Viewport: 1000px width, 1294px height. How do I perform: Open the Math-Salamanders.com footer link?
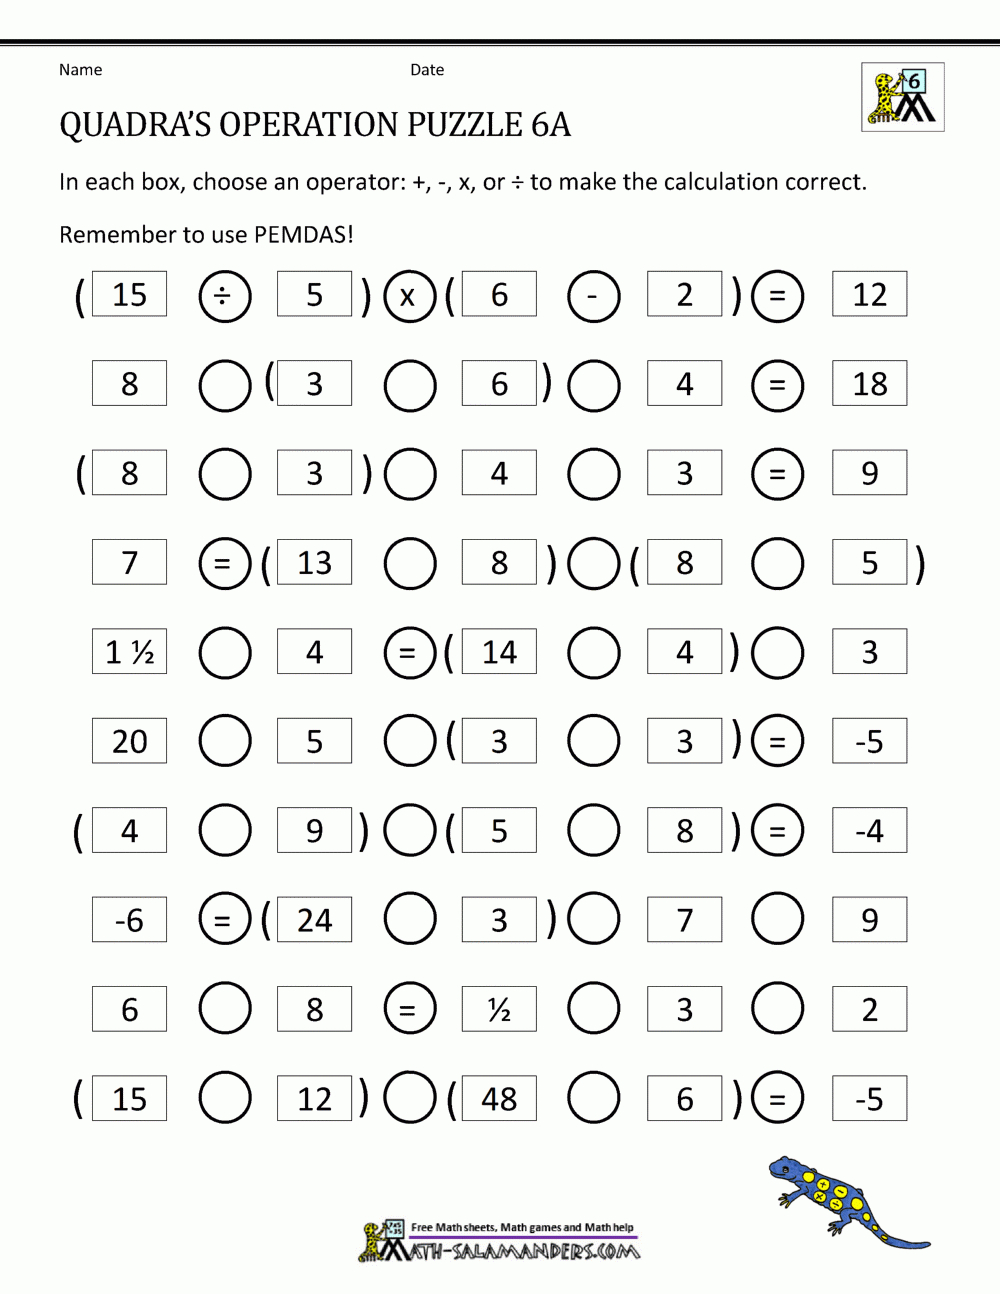[524, 1251]
